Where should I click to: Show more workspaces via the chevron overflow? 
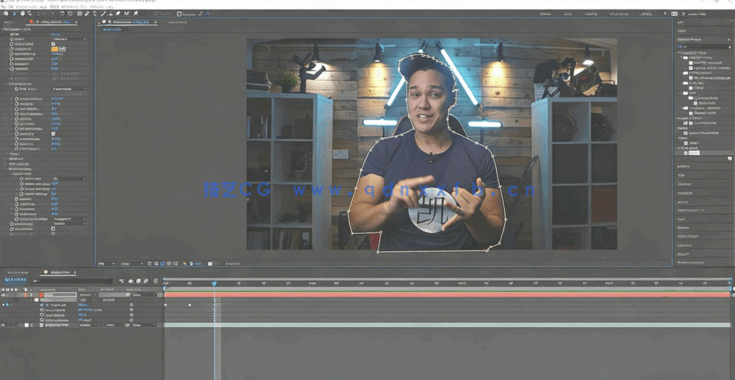point(665,14)
